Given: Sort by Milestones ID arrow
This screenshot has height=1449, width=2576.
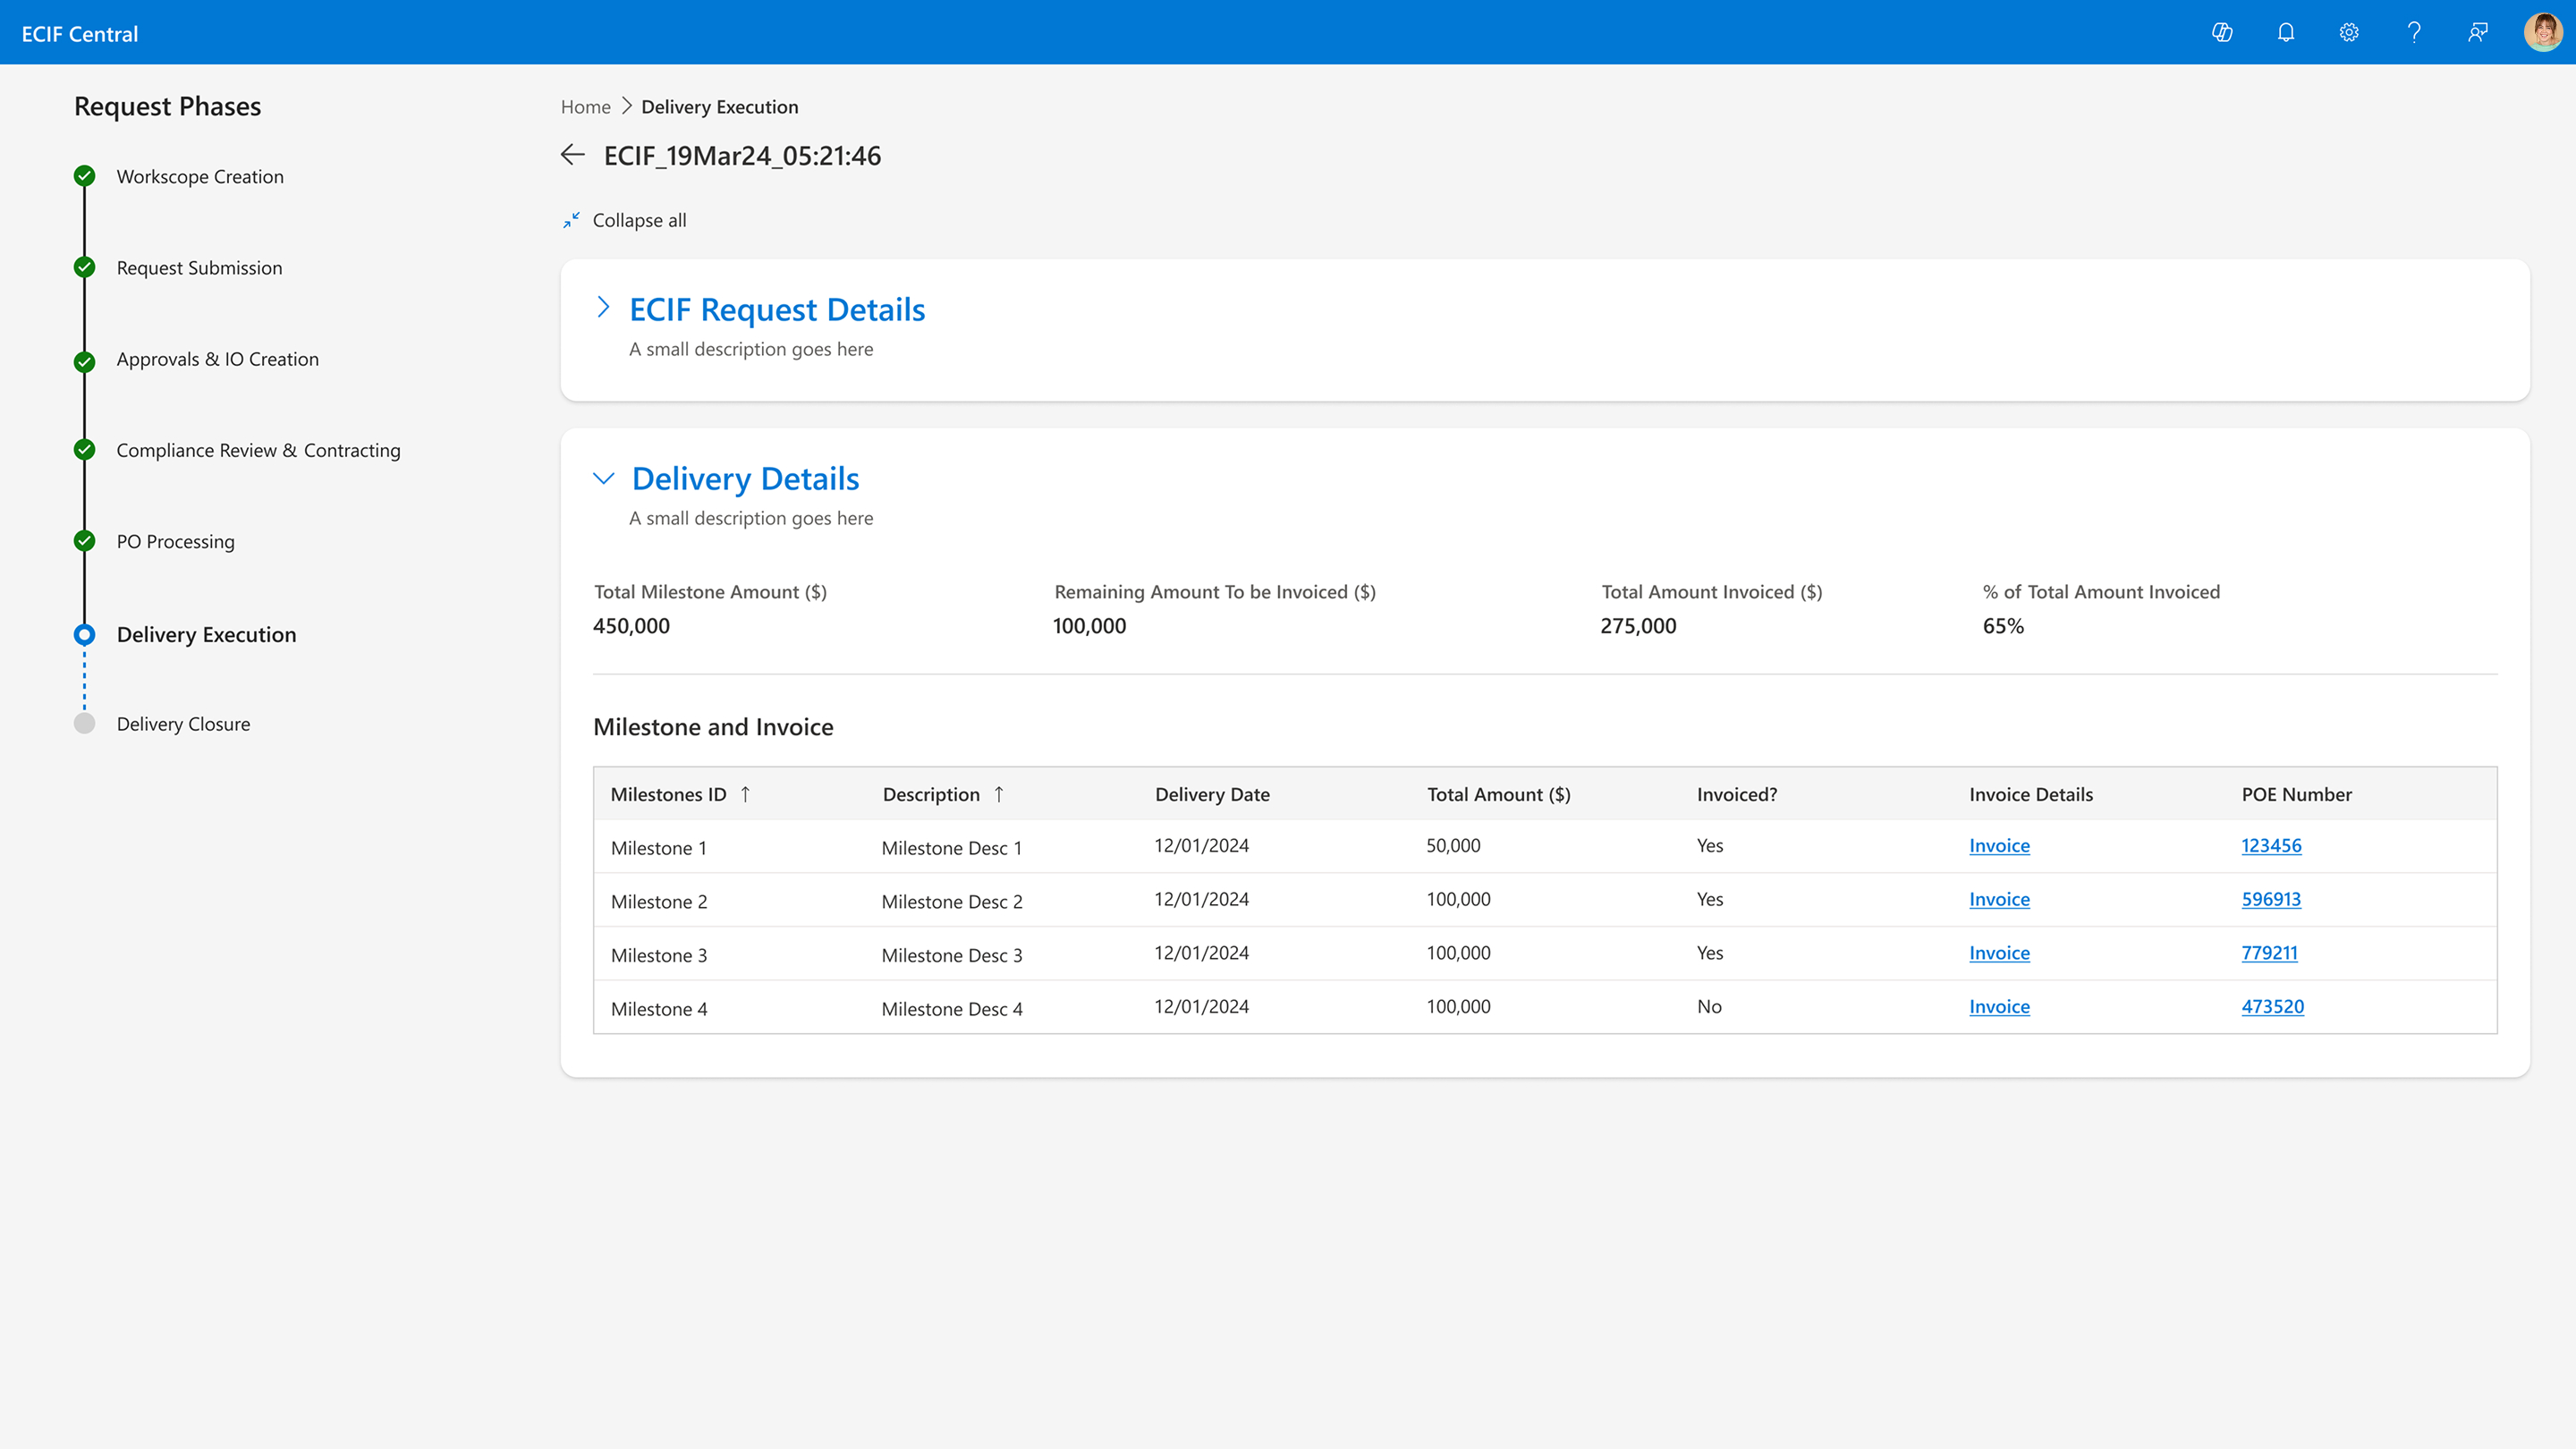Looking at the screenshot, I should click(745, 794).
